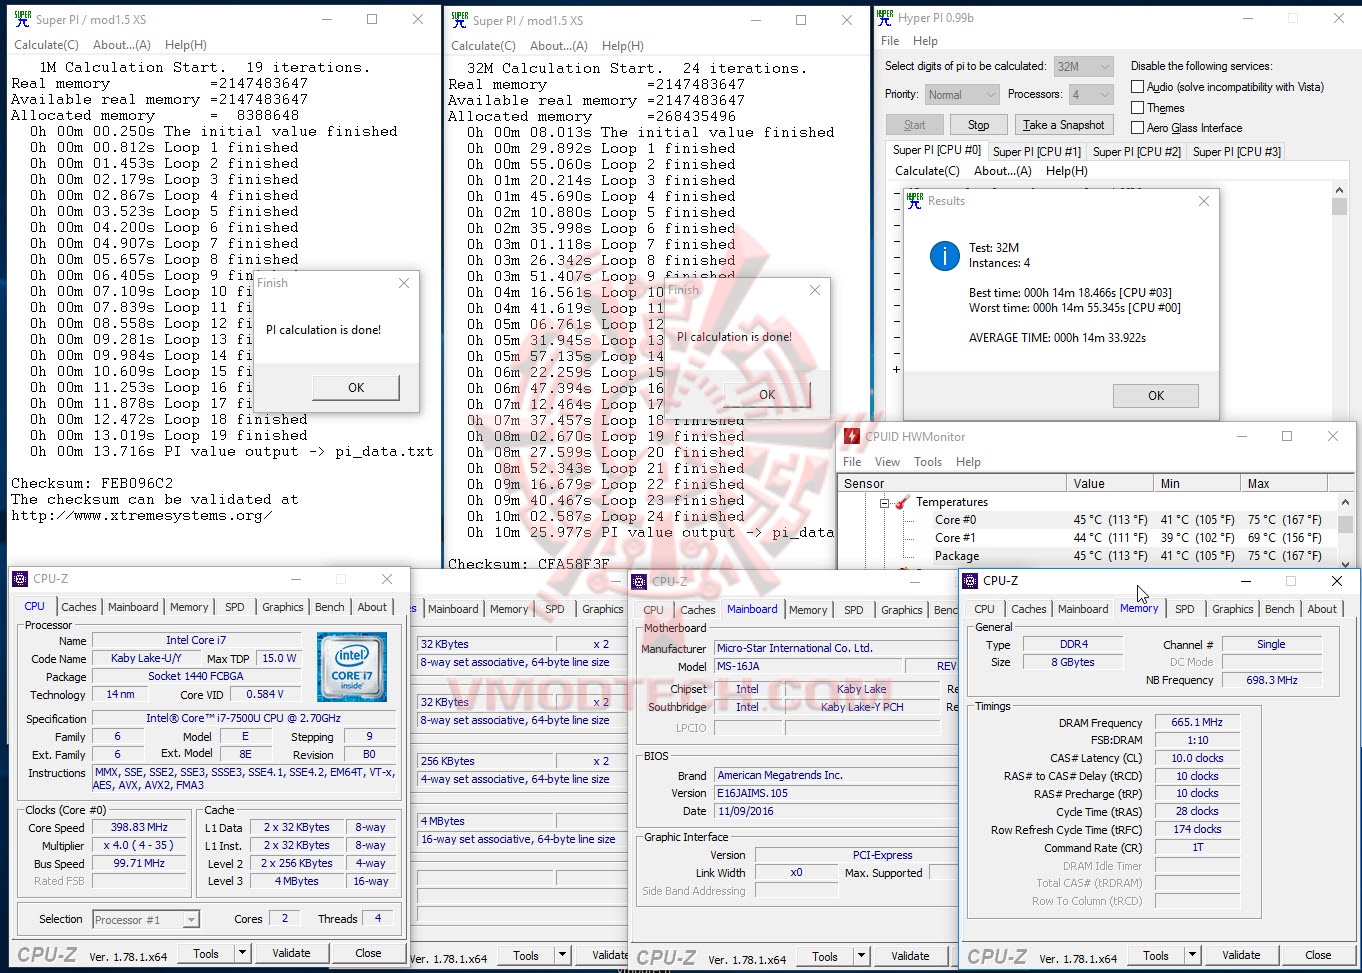Toggle the Aero Glass Interface checkbox
Viewport: 1362px width, 973px height.
pyautogui.click(x=1137, y=128)
